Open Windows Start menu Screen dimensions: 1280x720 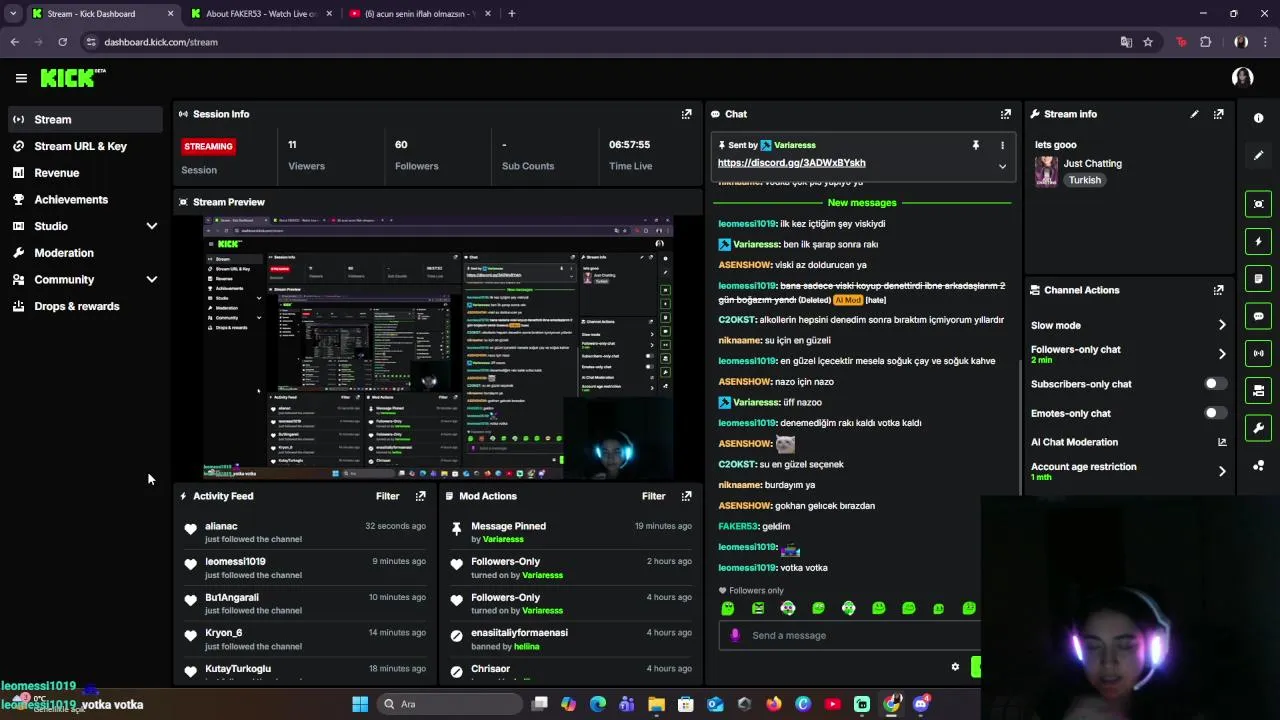click(360, 704)
